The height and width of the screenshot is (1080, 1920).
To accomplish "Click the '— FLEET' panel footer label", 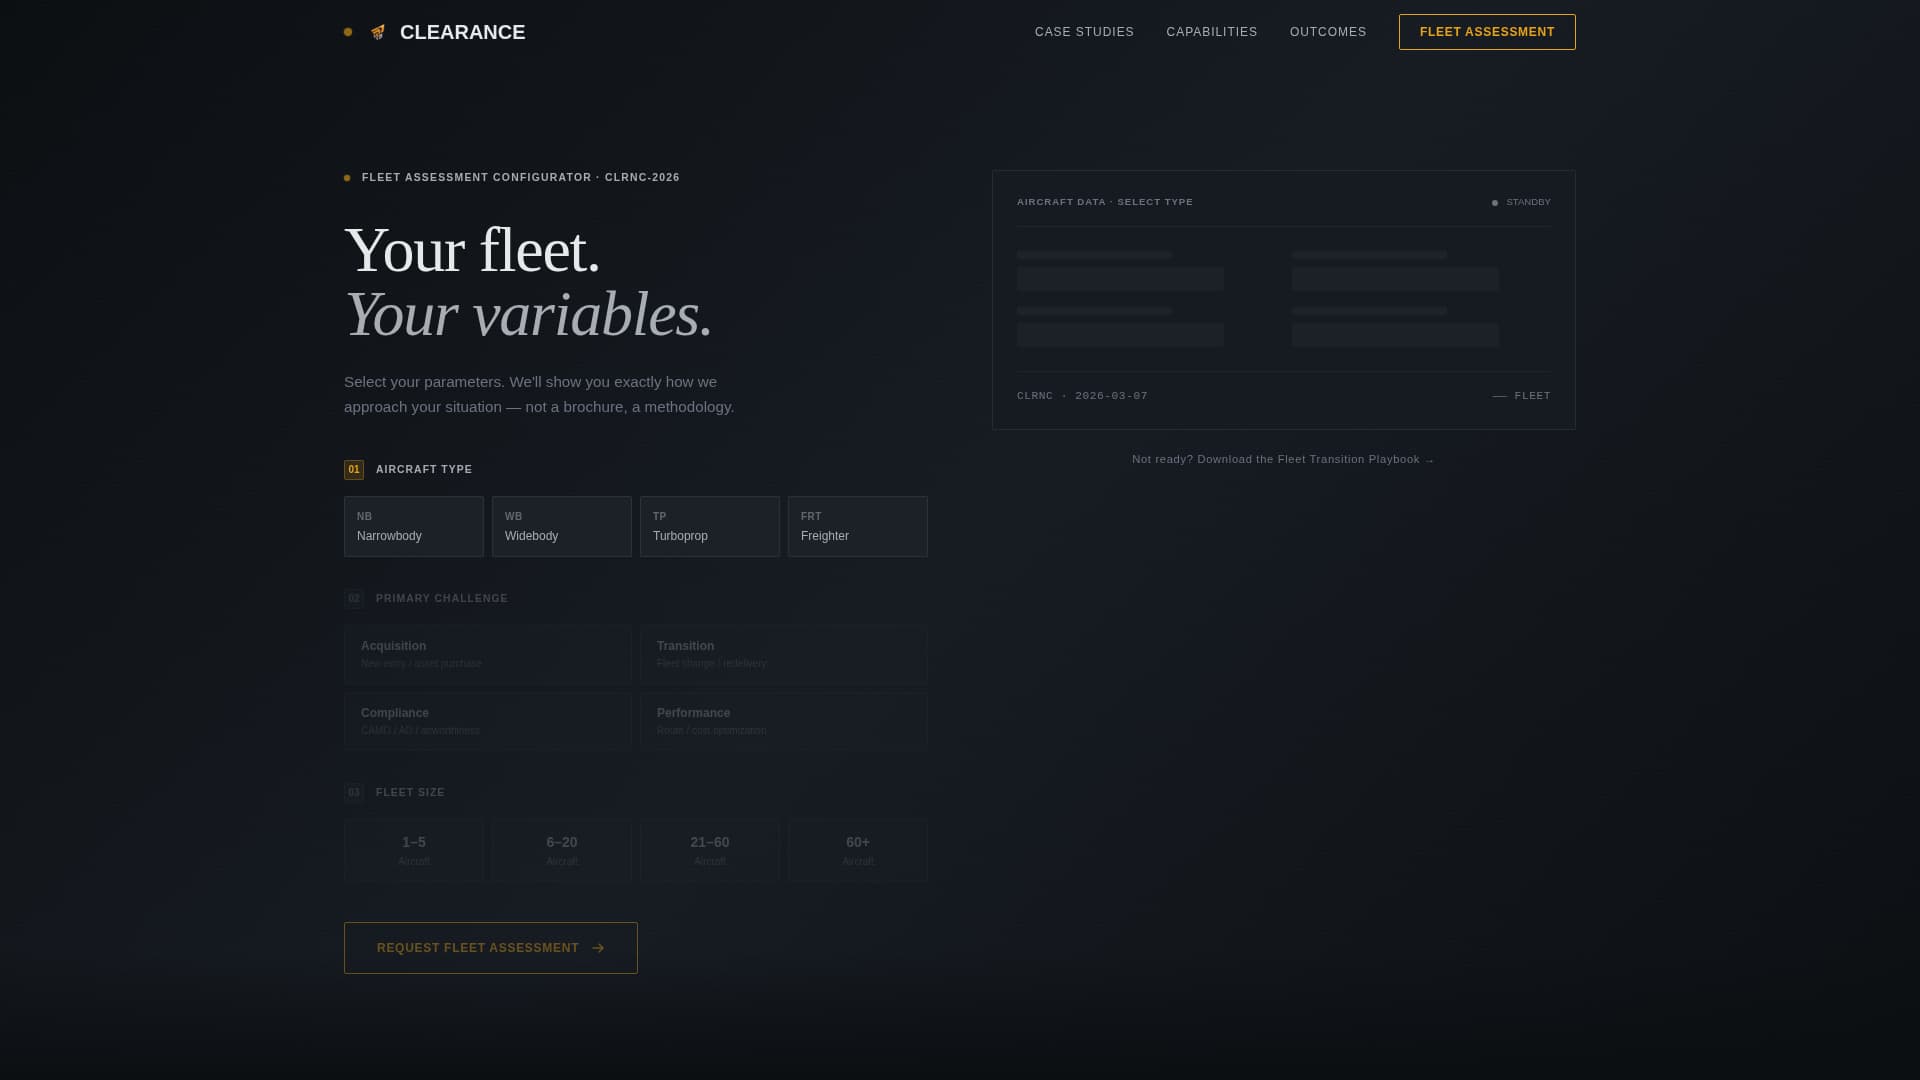I will 1521,396.
